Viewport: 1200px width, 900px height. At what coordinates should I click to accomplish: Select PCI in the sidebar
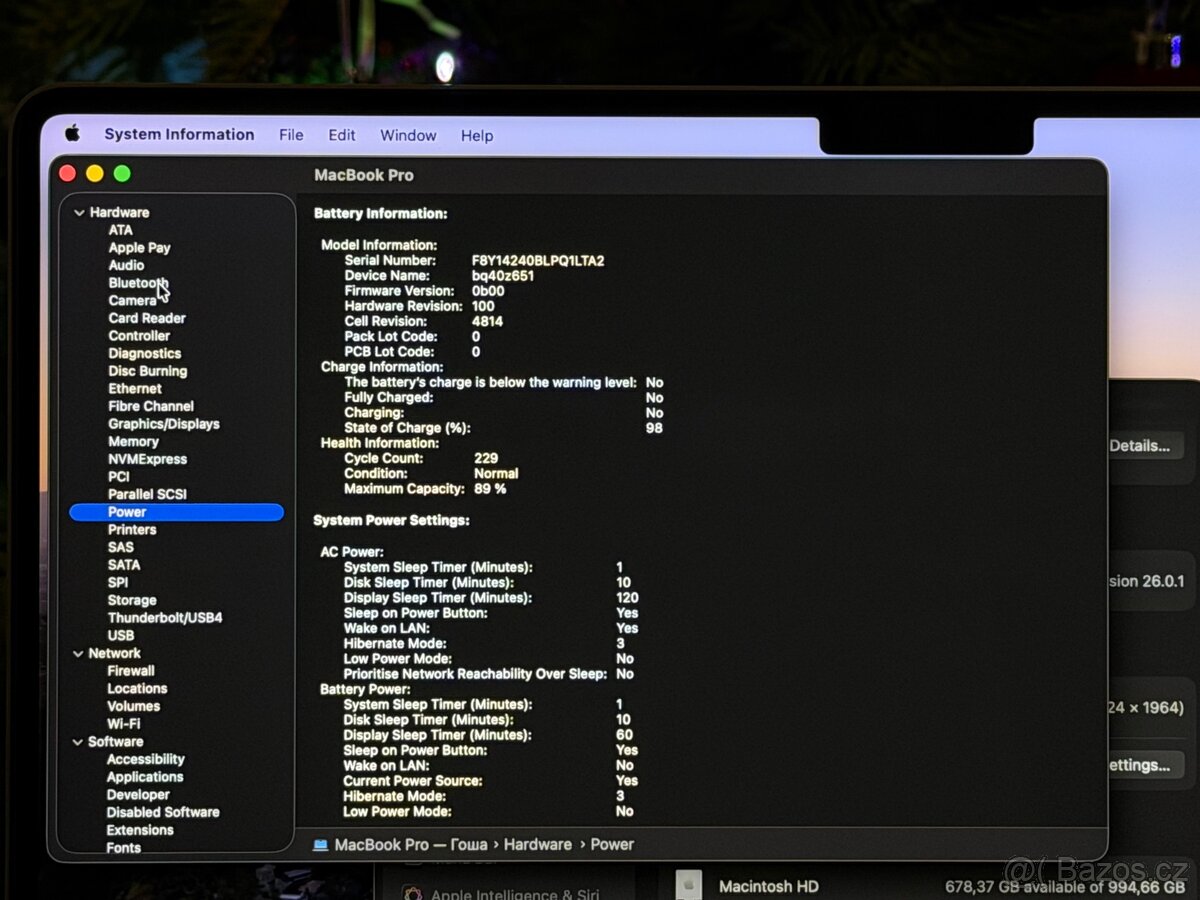[x=119, y=477]
